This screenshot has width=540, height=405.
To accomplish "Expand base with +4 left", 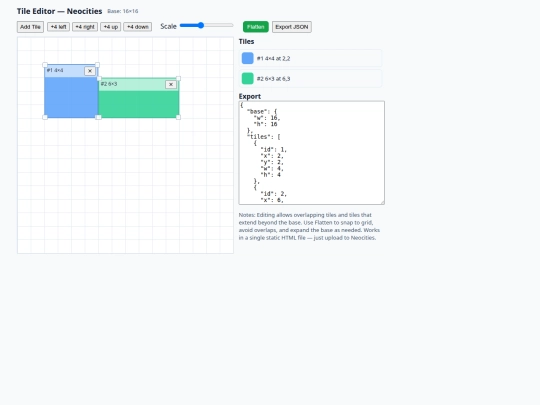I will 58,27.
